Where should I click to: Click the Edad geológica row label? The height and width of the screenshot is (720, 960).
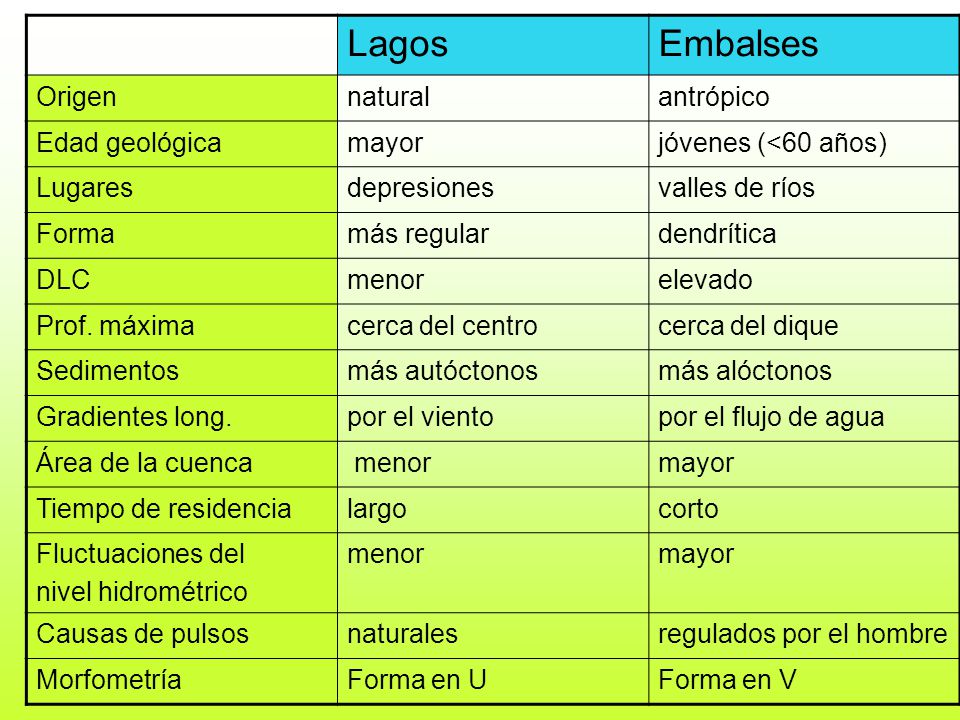(x=182, y=144)
